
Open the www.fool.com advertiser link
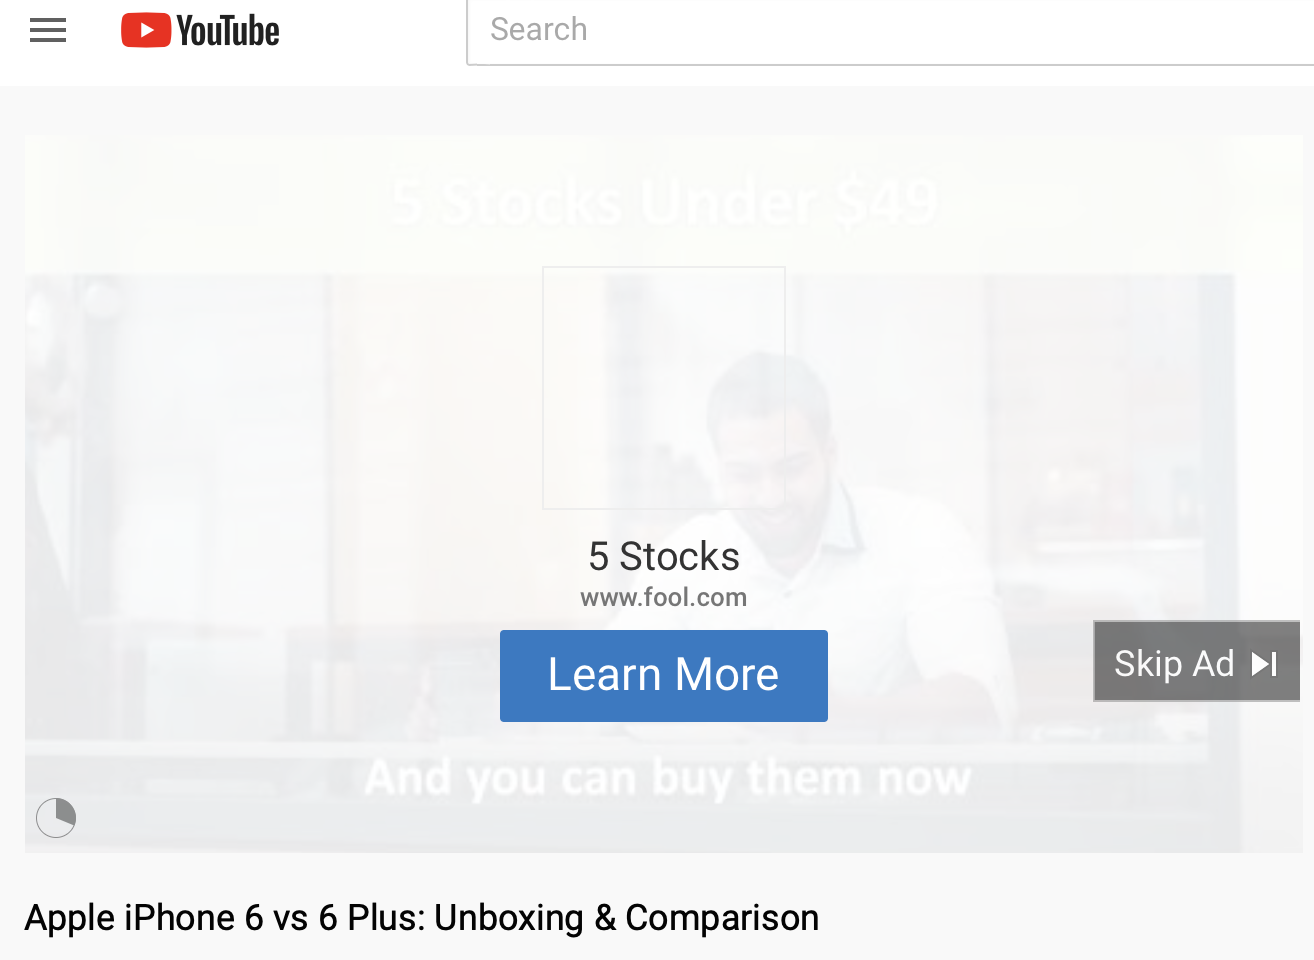[x=664, y=597]
